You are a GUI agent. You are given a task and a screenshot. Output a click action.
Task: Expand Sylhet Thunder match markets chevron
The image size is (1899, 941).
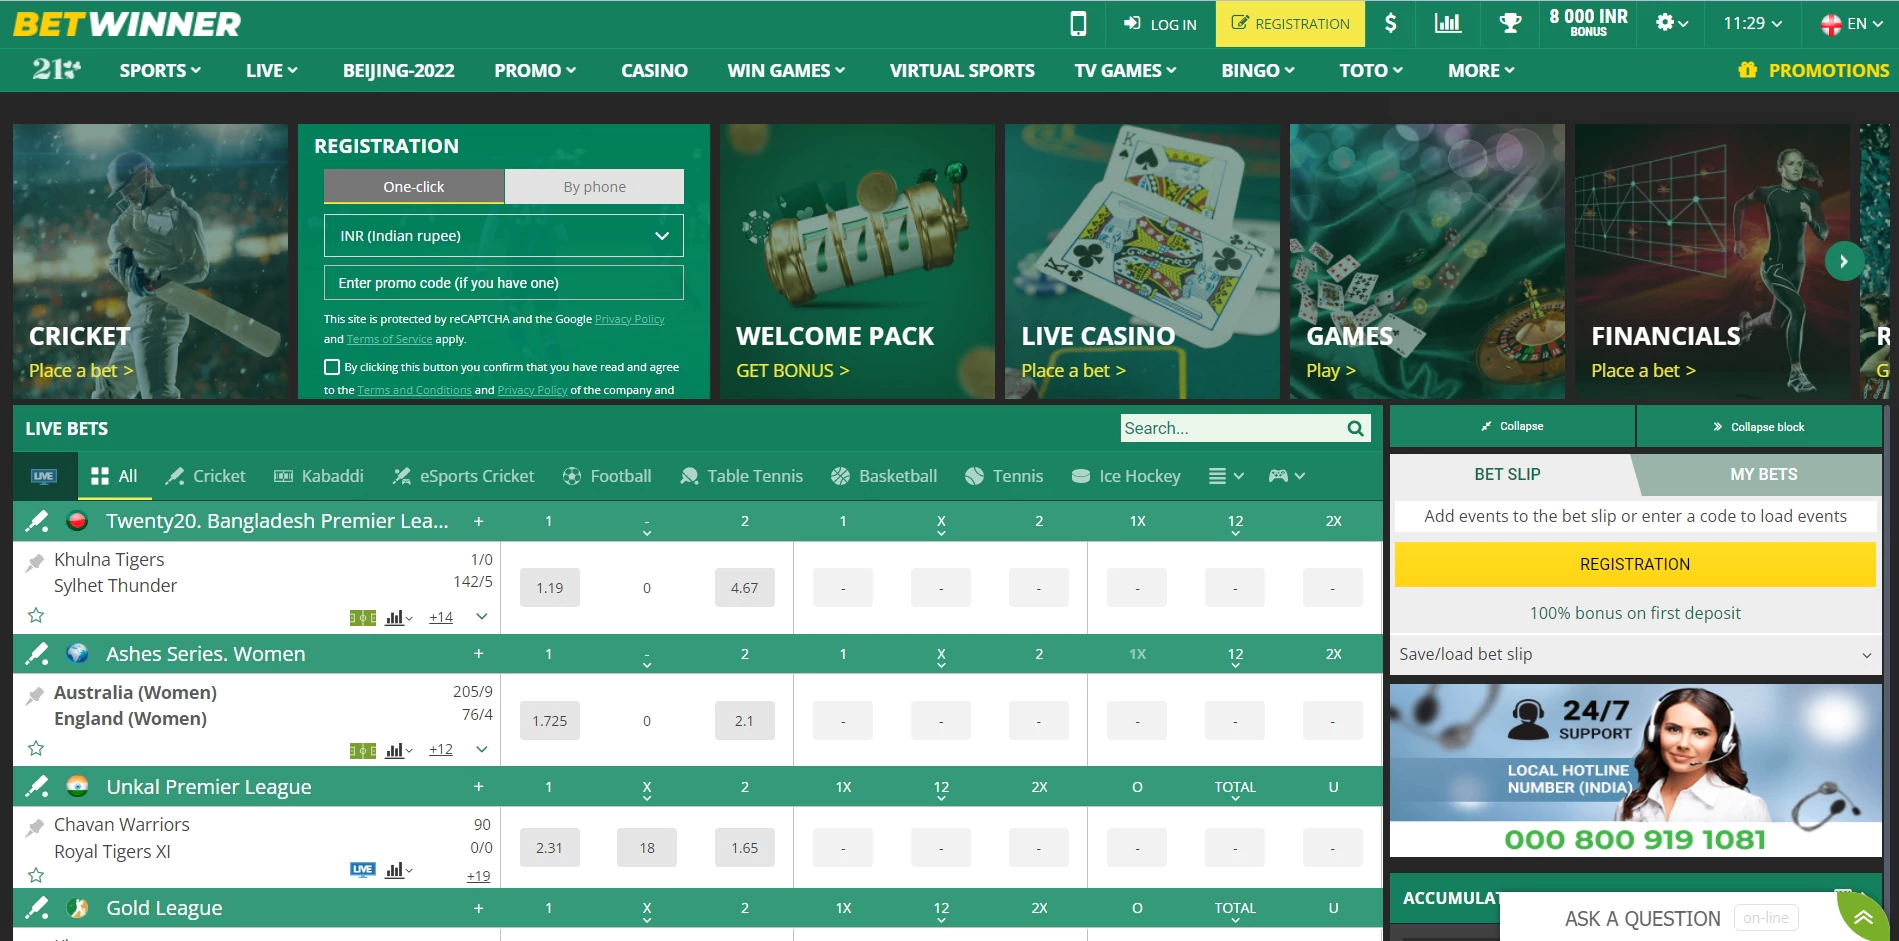coord(481,616)
